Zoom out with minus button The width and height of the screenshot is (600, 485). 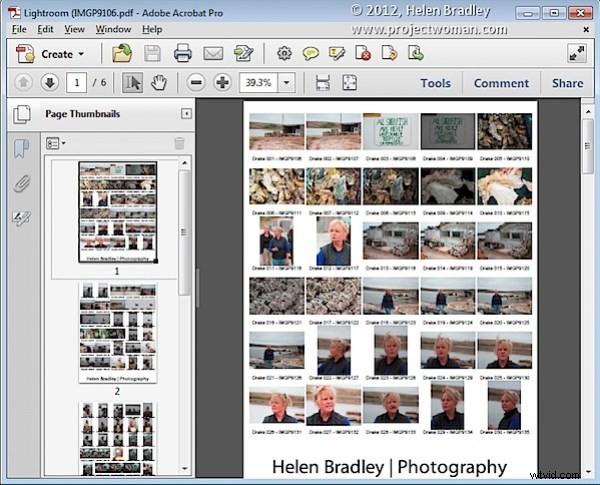click(x=196, y=82)
